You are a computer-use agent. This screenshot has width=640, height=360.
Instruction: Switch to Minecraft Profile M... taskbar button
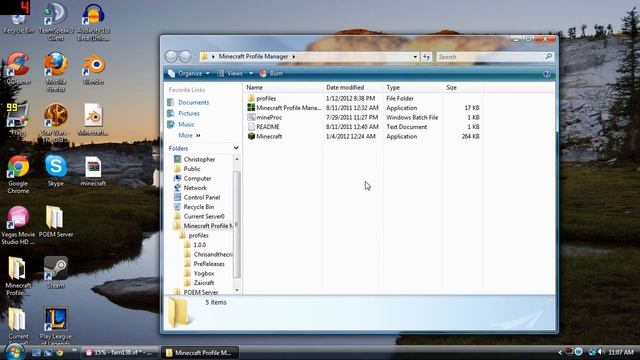(200, 353)
